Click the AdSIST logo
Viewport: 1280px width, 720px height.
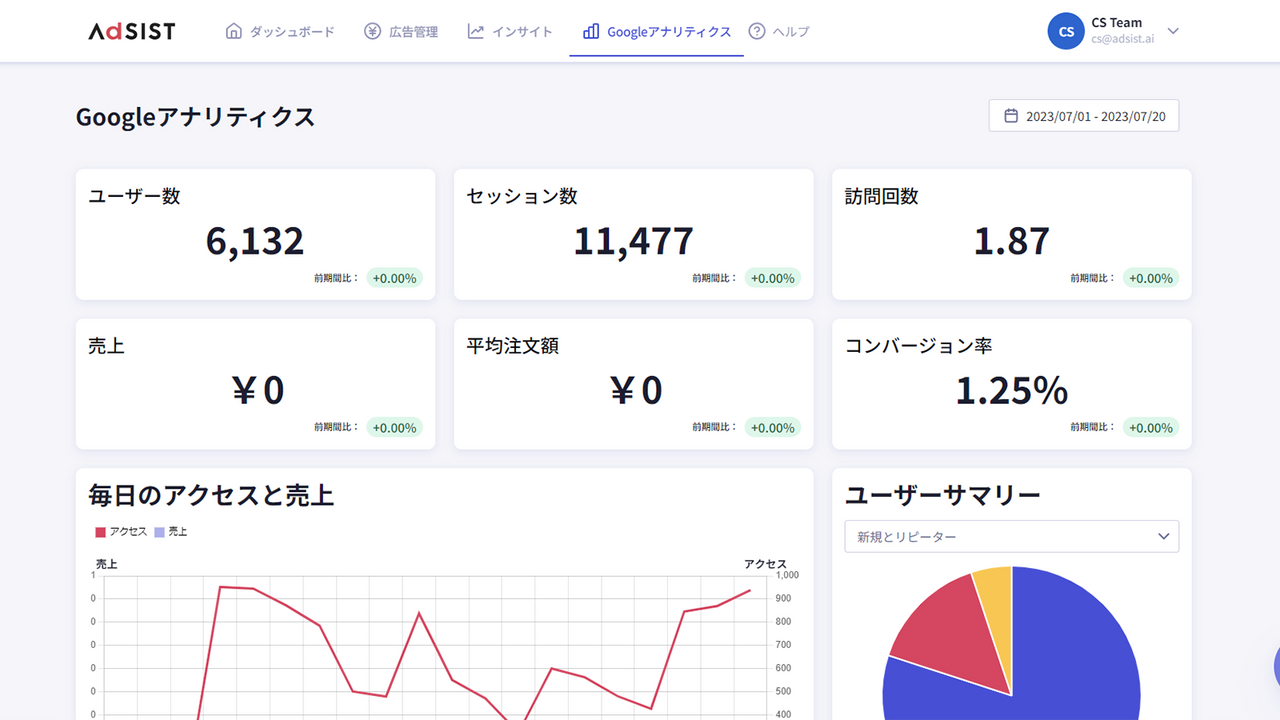(130, 30)
